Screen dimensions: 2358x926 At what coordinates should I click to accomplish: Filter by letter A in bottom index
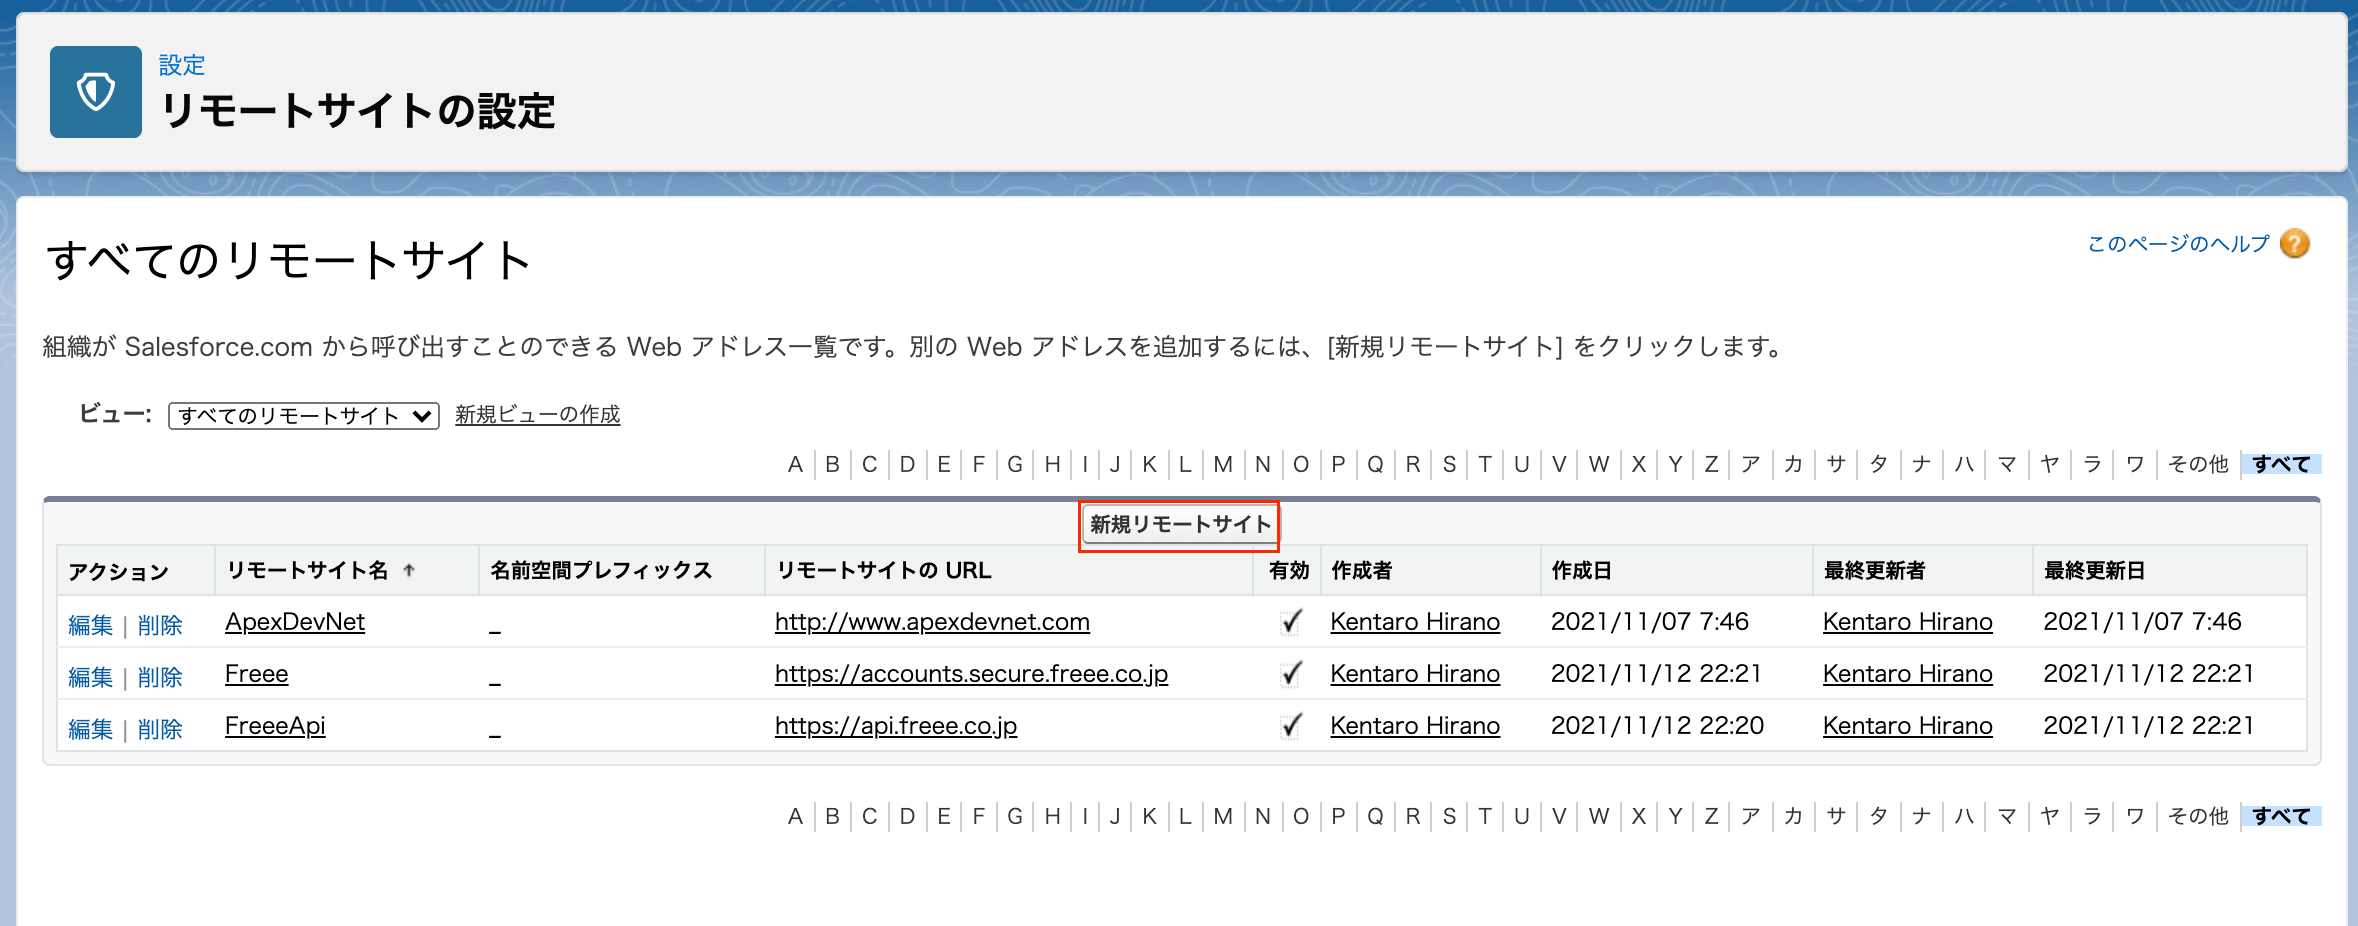coord(795,816)
